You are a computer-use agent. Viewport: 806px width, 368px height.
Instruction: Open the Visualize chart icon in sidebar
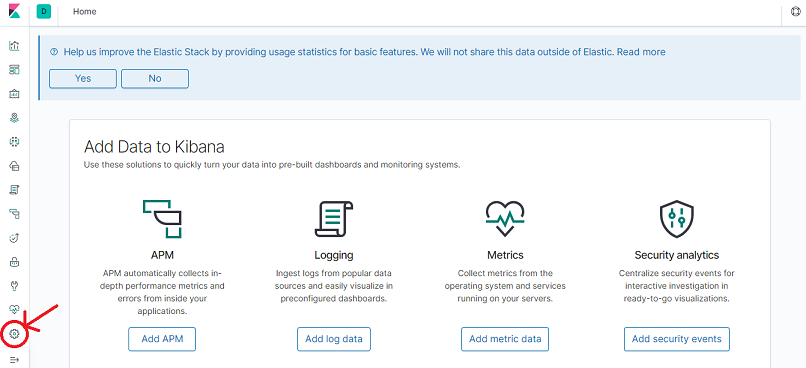pyautogui.click(x=14, y=46)
